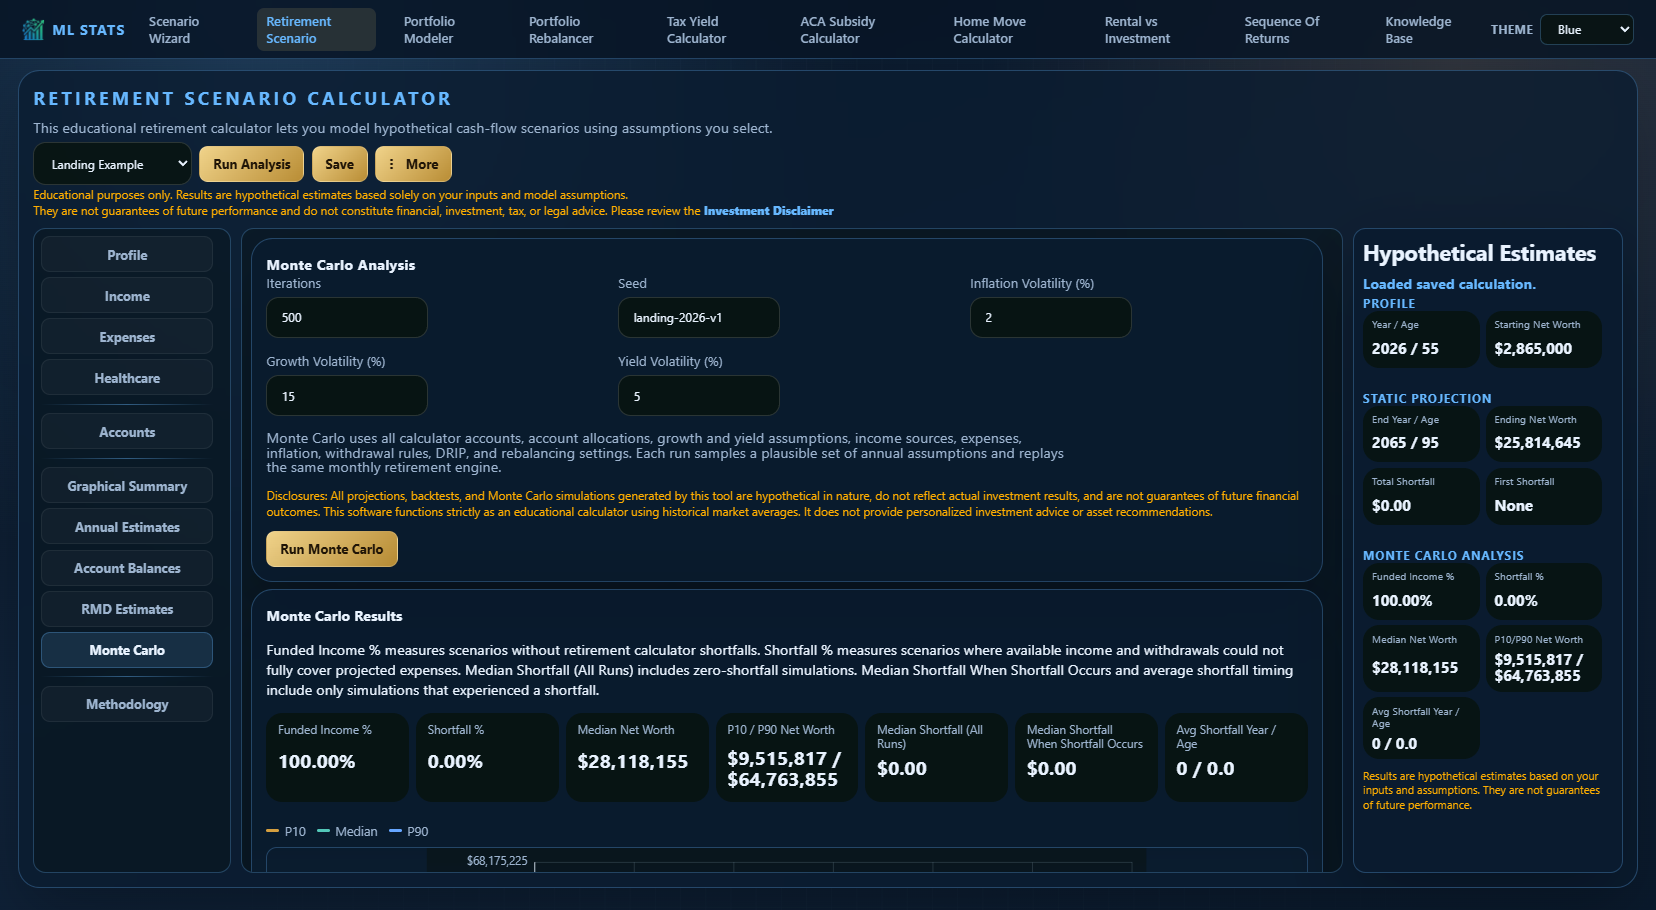Click the Yield Volatility input field
The width and height of the screenshot is (1656, 910).
[699, 396]
